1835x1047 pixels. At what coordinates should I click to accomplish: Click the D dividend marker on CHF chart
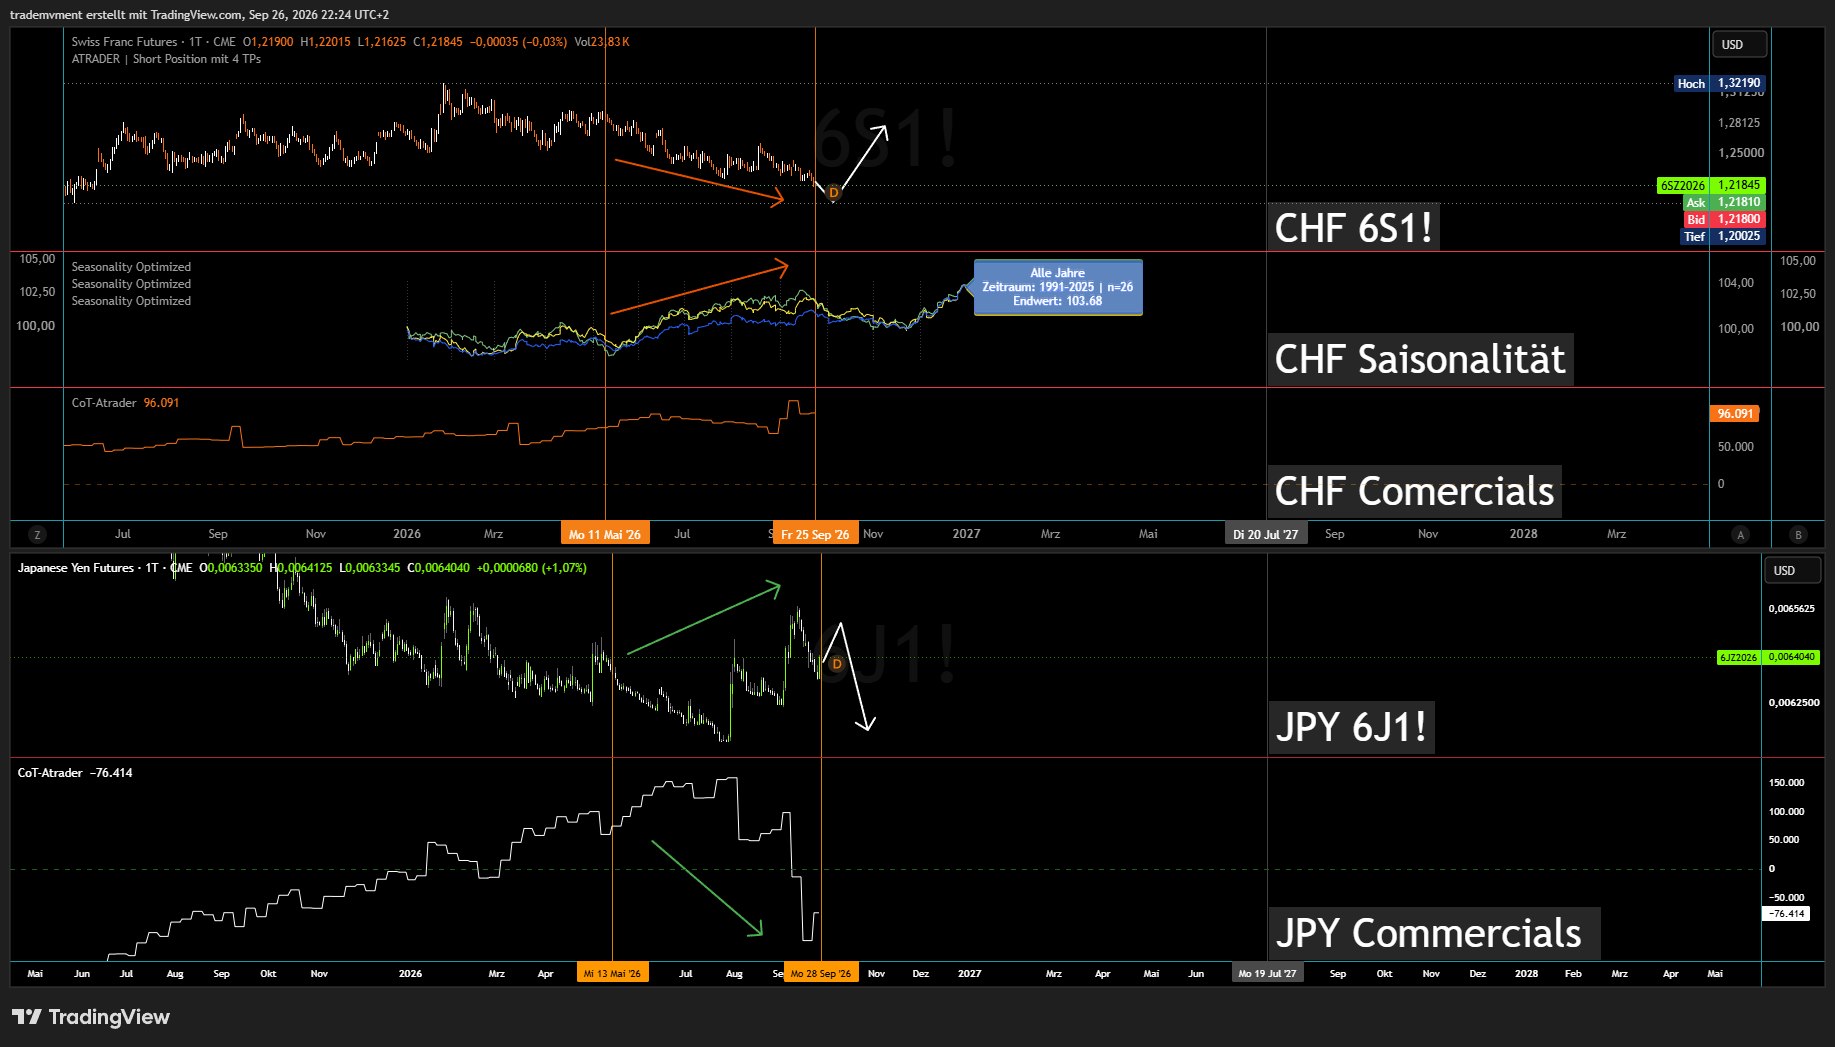[x=833, y=193]
